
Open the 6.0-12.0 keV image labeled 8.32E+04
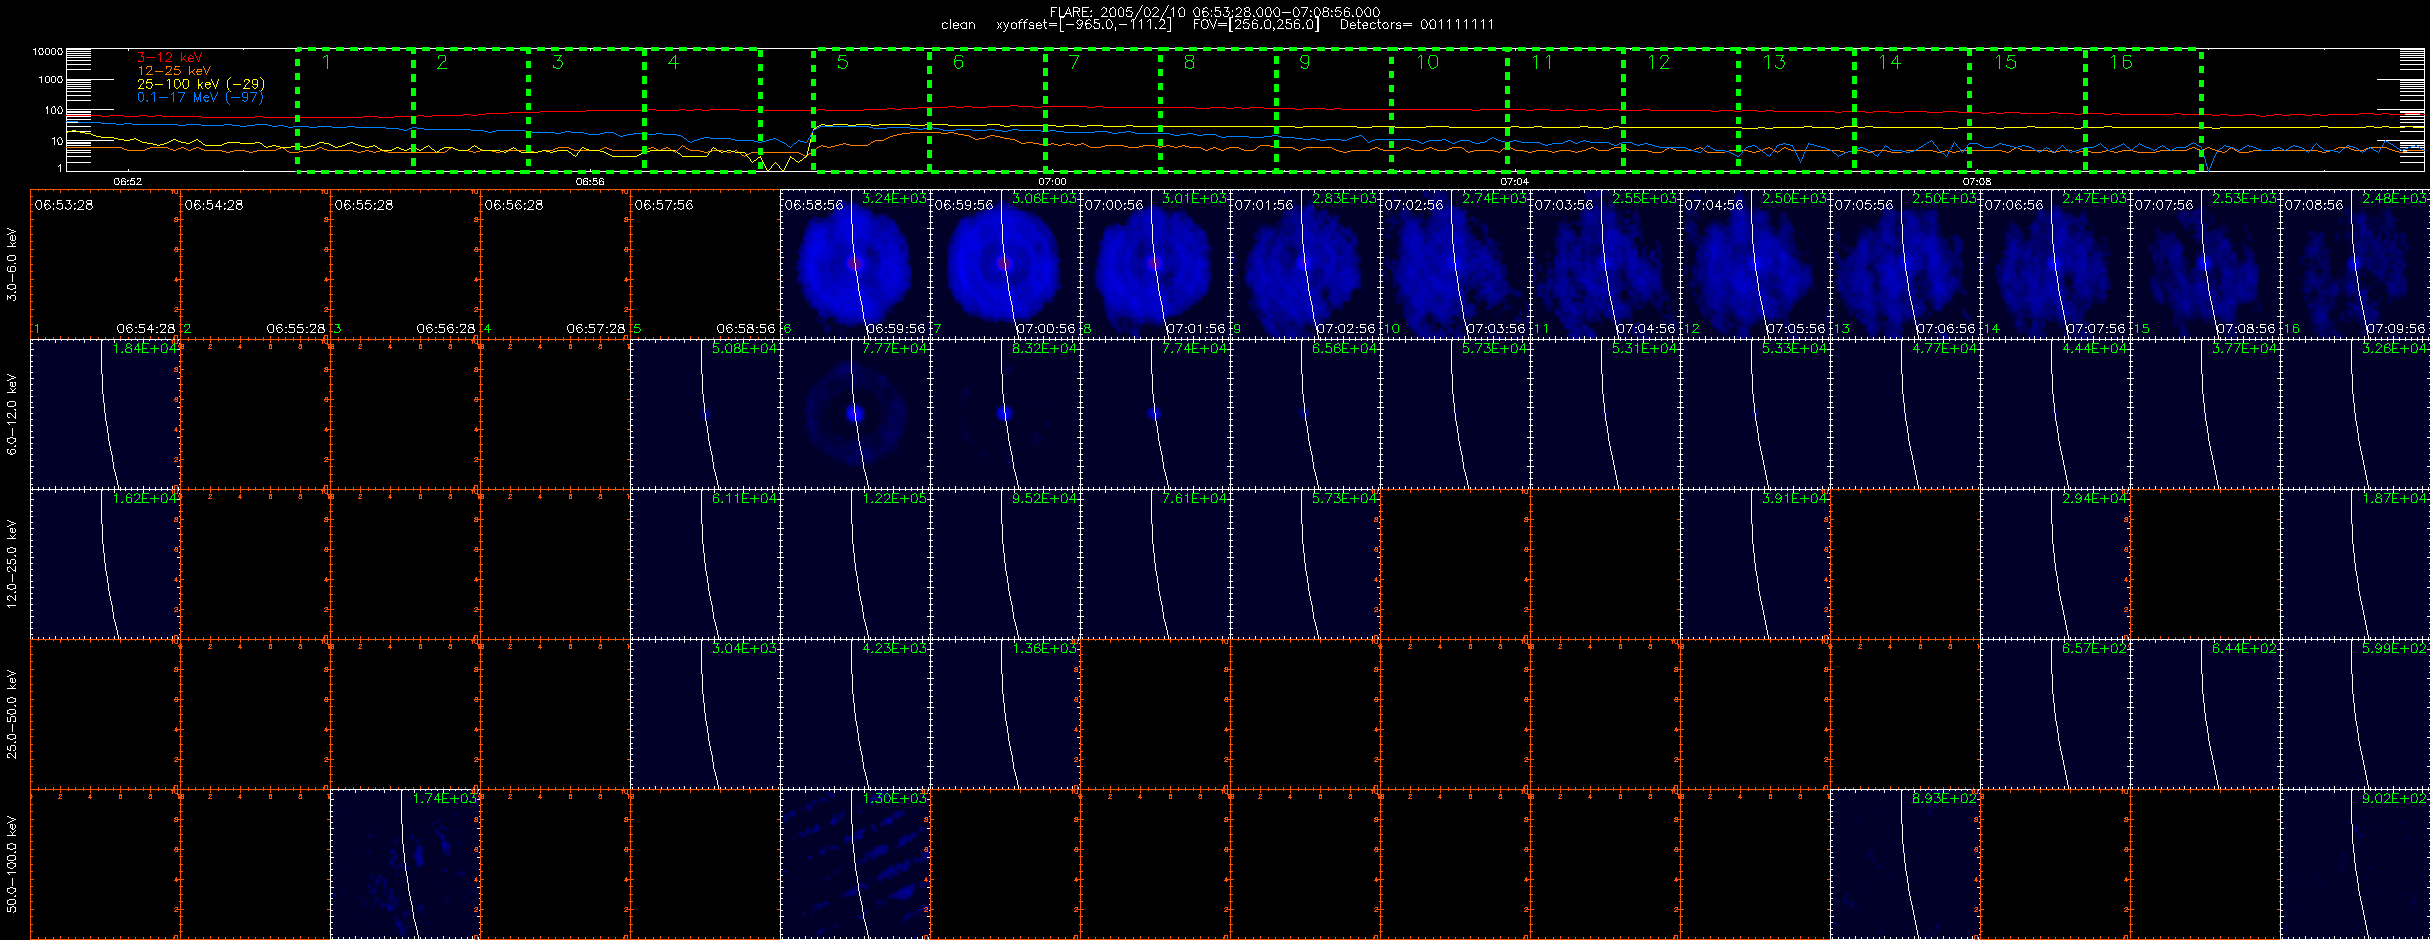click(1005, 414)
